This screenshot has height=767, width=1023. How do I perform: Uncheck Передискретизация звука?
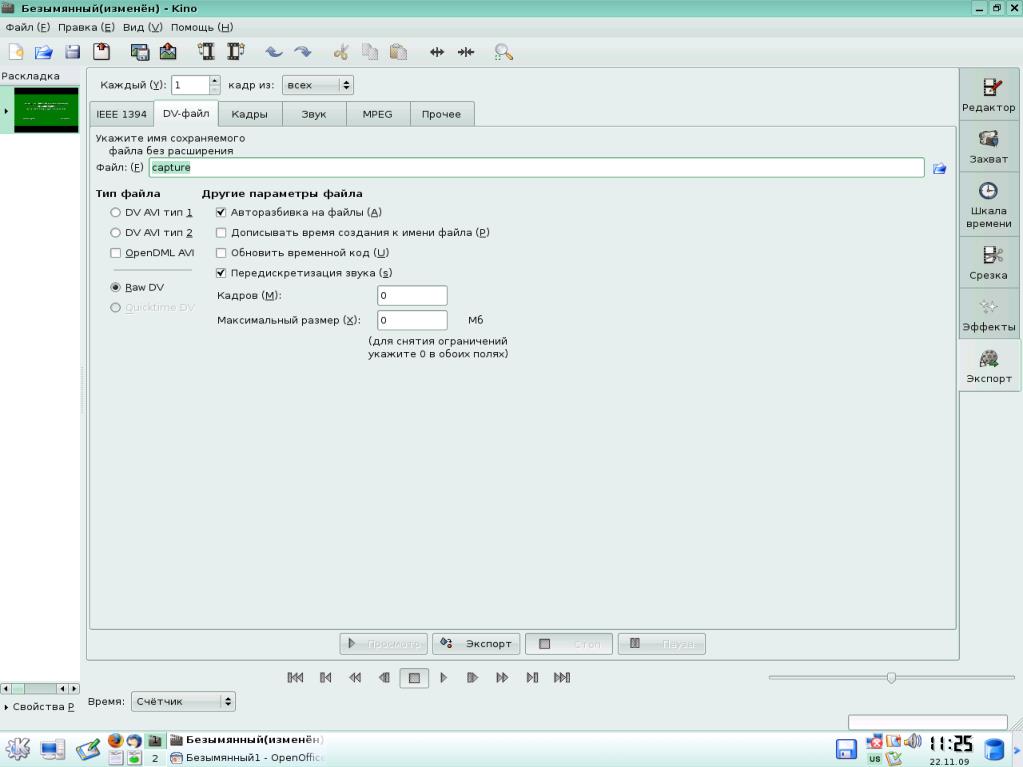pos(221,273)
